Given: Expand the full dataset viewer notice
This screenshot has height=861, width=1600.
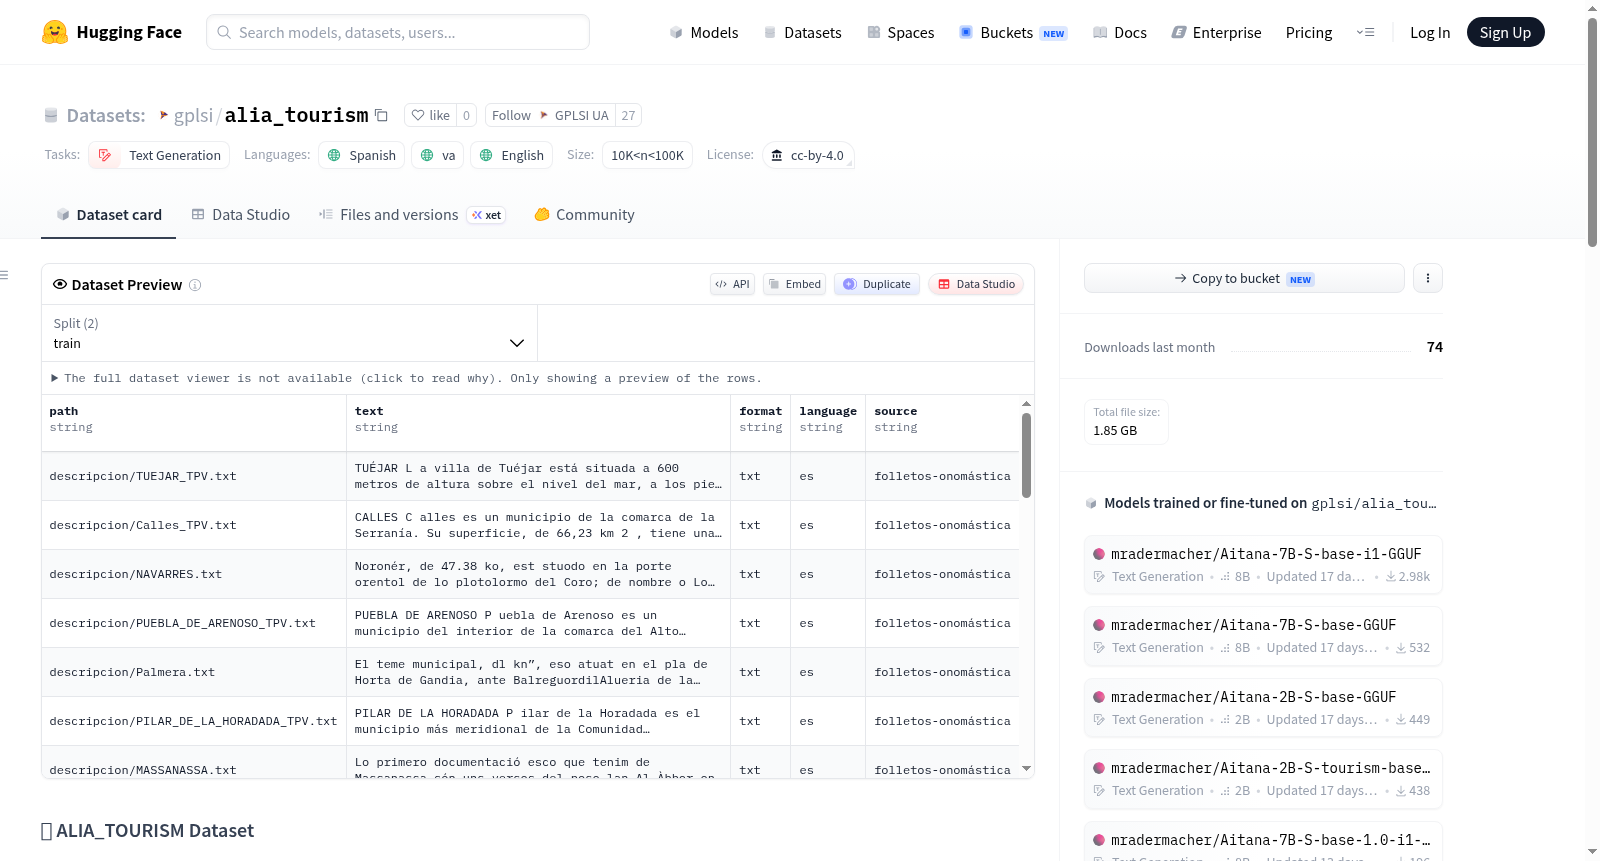Looking at the screenshot, I should tap(406, 378).
